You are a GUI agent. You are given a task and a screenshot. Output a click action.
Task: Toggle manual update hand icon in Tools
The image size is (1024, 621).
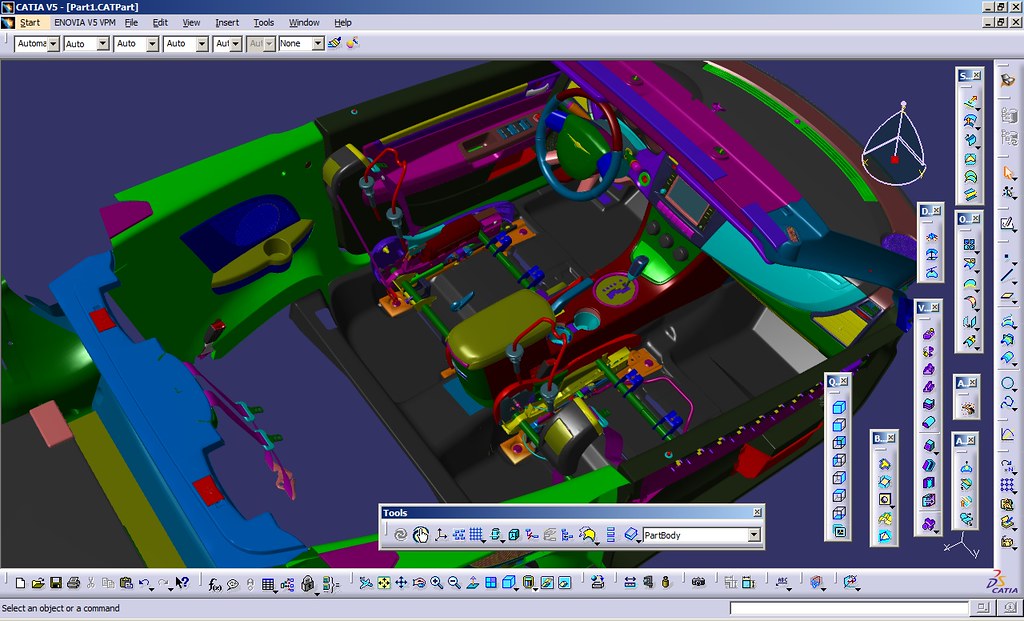[421, 535]
